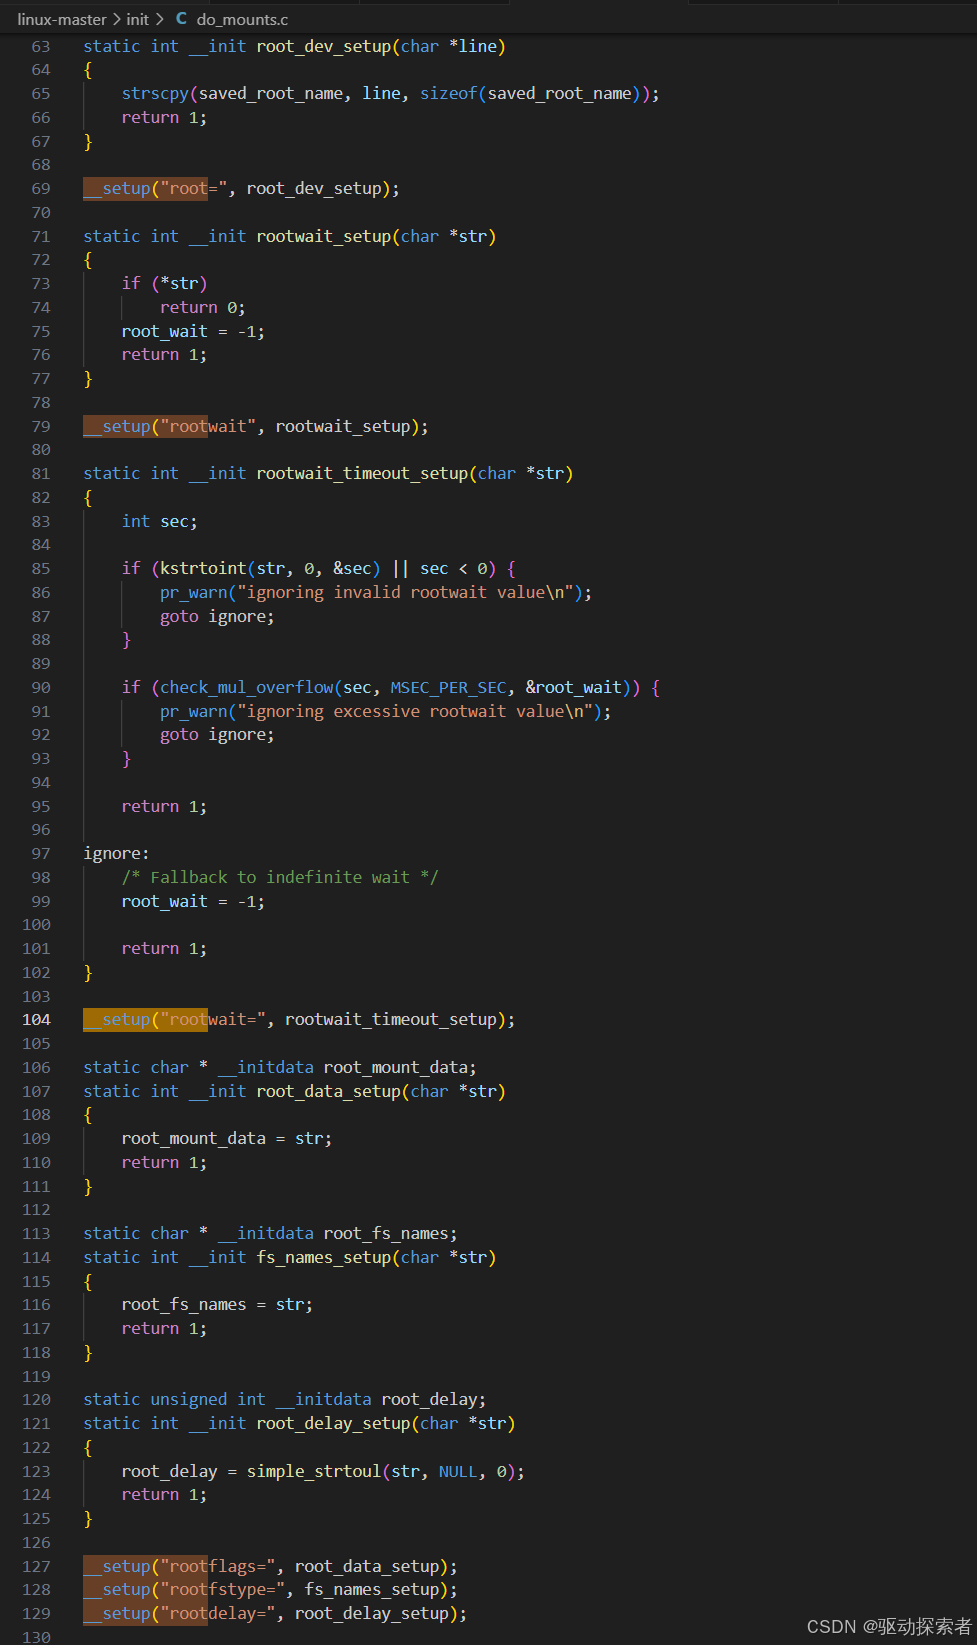Click the C language file icon in breadcrumb
Viewport: 977px width, 1645px height.
(181, 19)
